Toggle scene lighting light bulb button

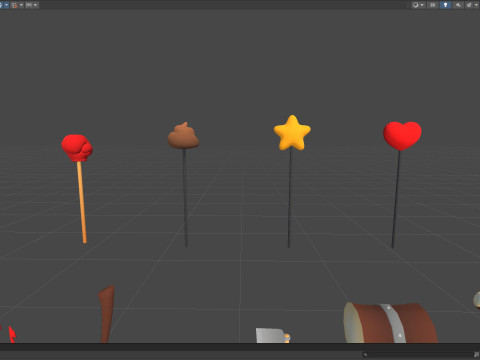445,5
